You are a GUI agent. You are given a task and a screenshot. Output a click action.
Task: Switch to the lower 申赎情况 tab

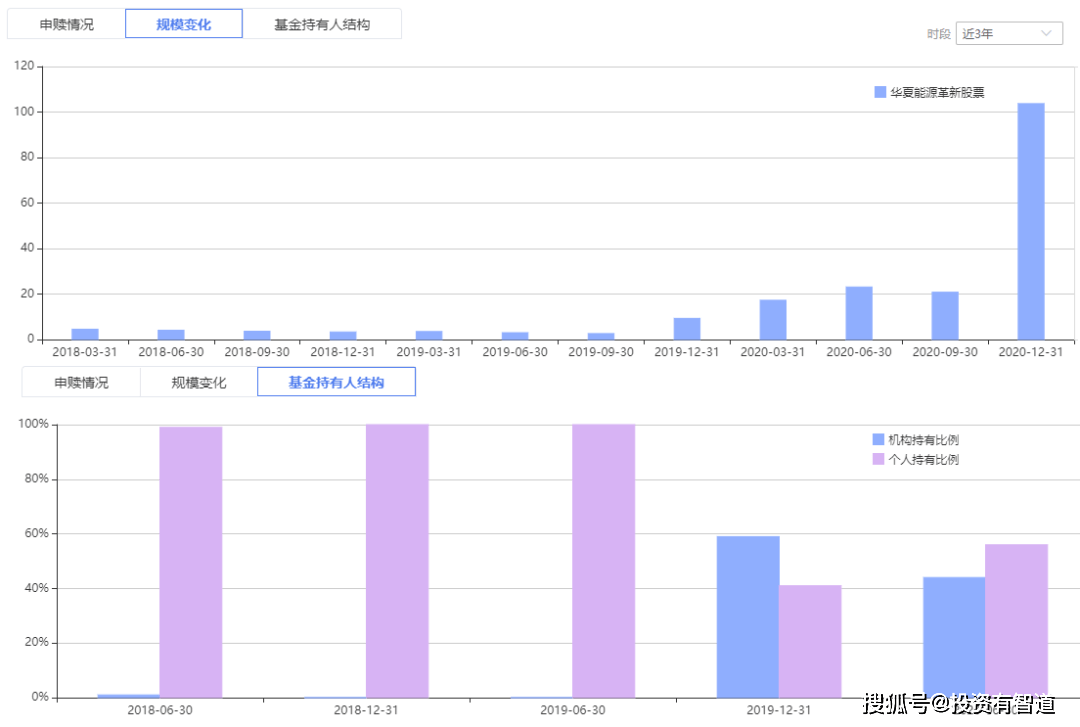point(81,382)
